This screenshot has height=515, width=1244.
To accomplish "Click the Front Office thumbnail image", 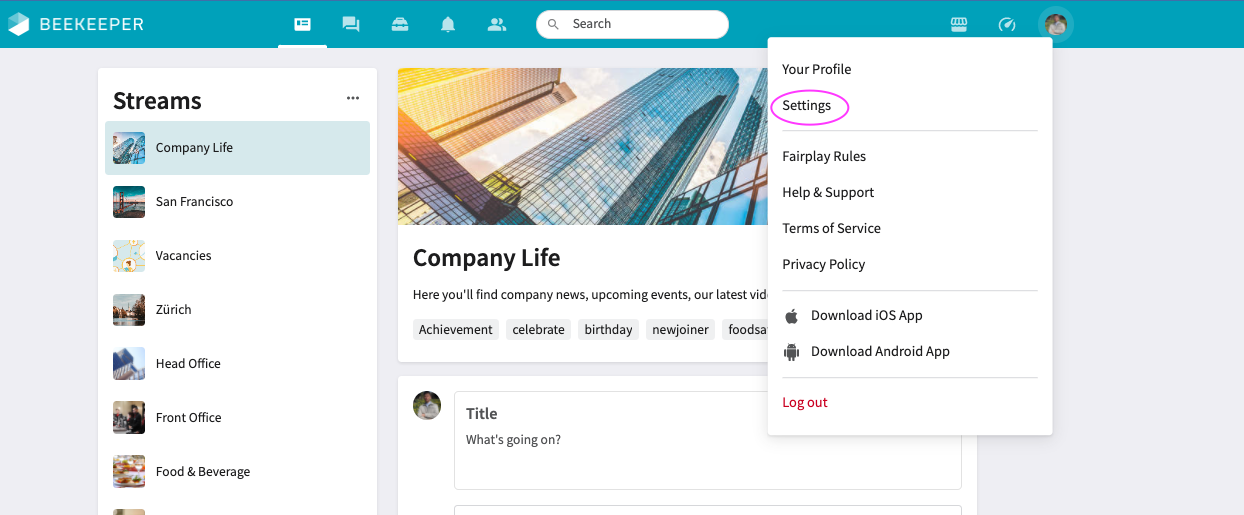I will (x=129, y=418).
